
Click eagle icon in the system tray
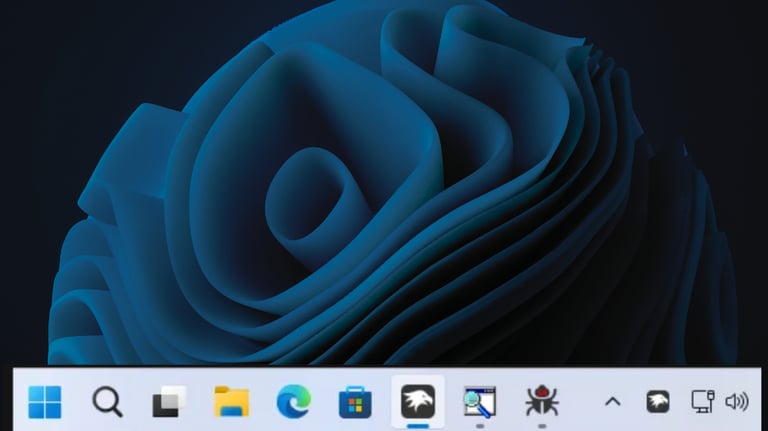[658, 402]
